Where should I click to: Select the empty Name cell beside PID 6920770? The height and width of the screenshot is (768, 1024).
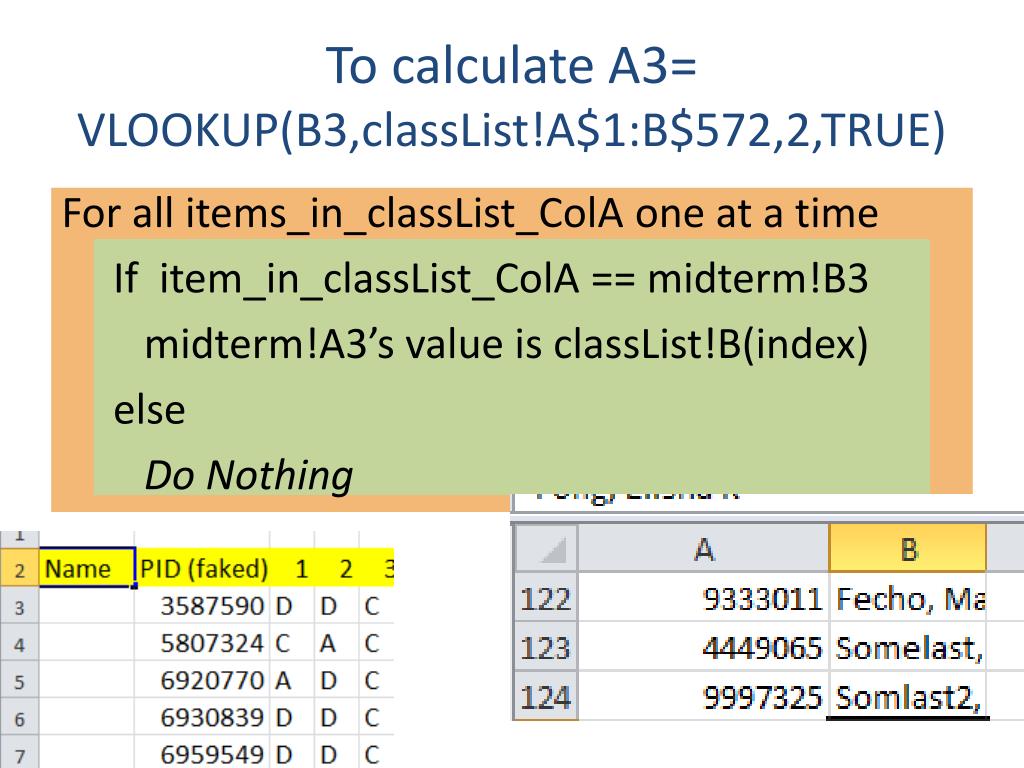click(x=87, y=680)
